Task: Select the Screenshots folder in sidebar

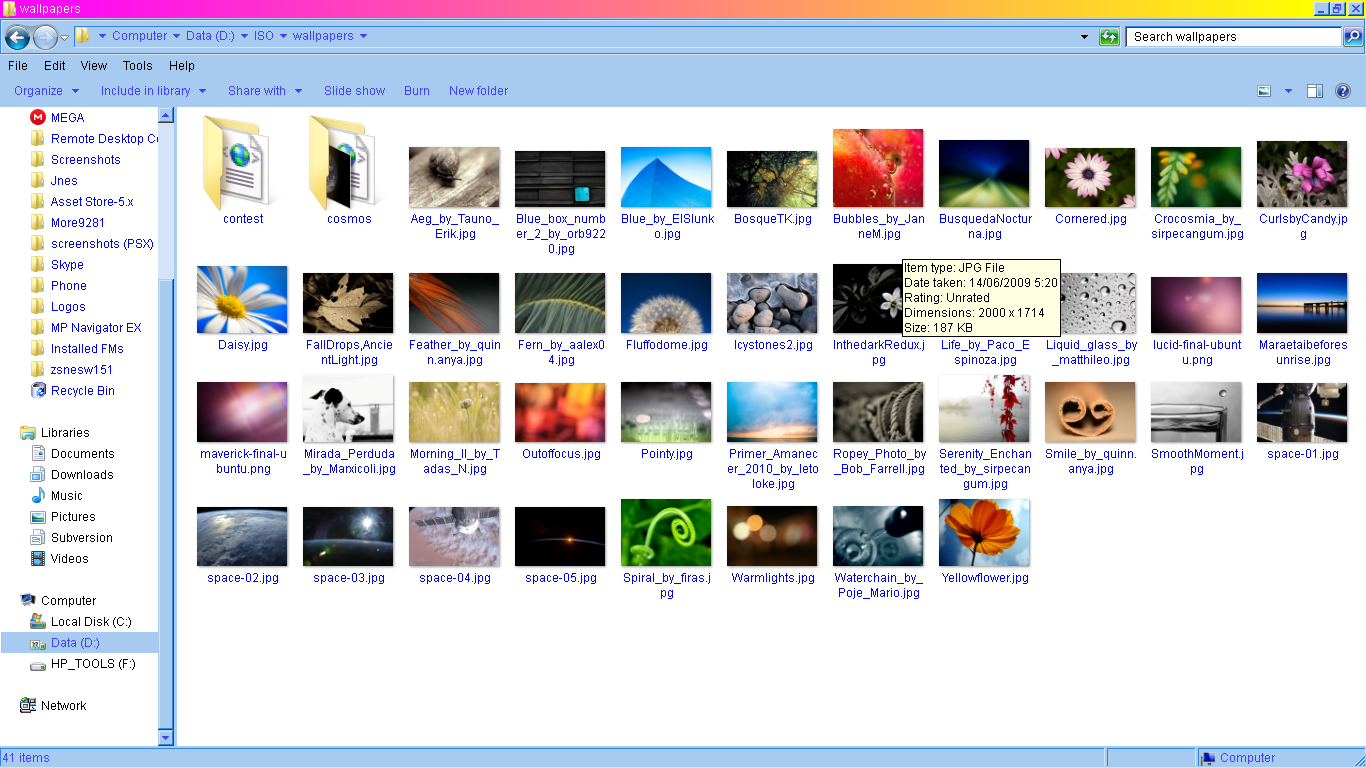Action: [x=75, y=160]
